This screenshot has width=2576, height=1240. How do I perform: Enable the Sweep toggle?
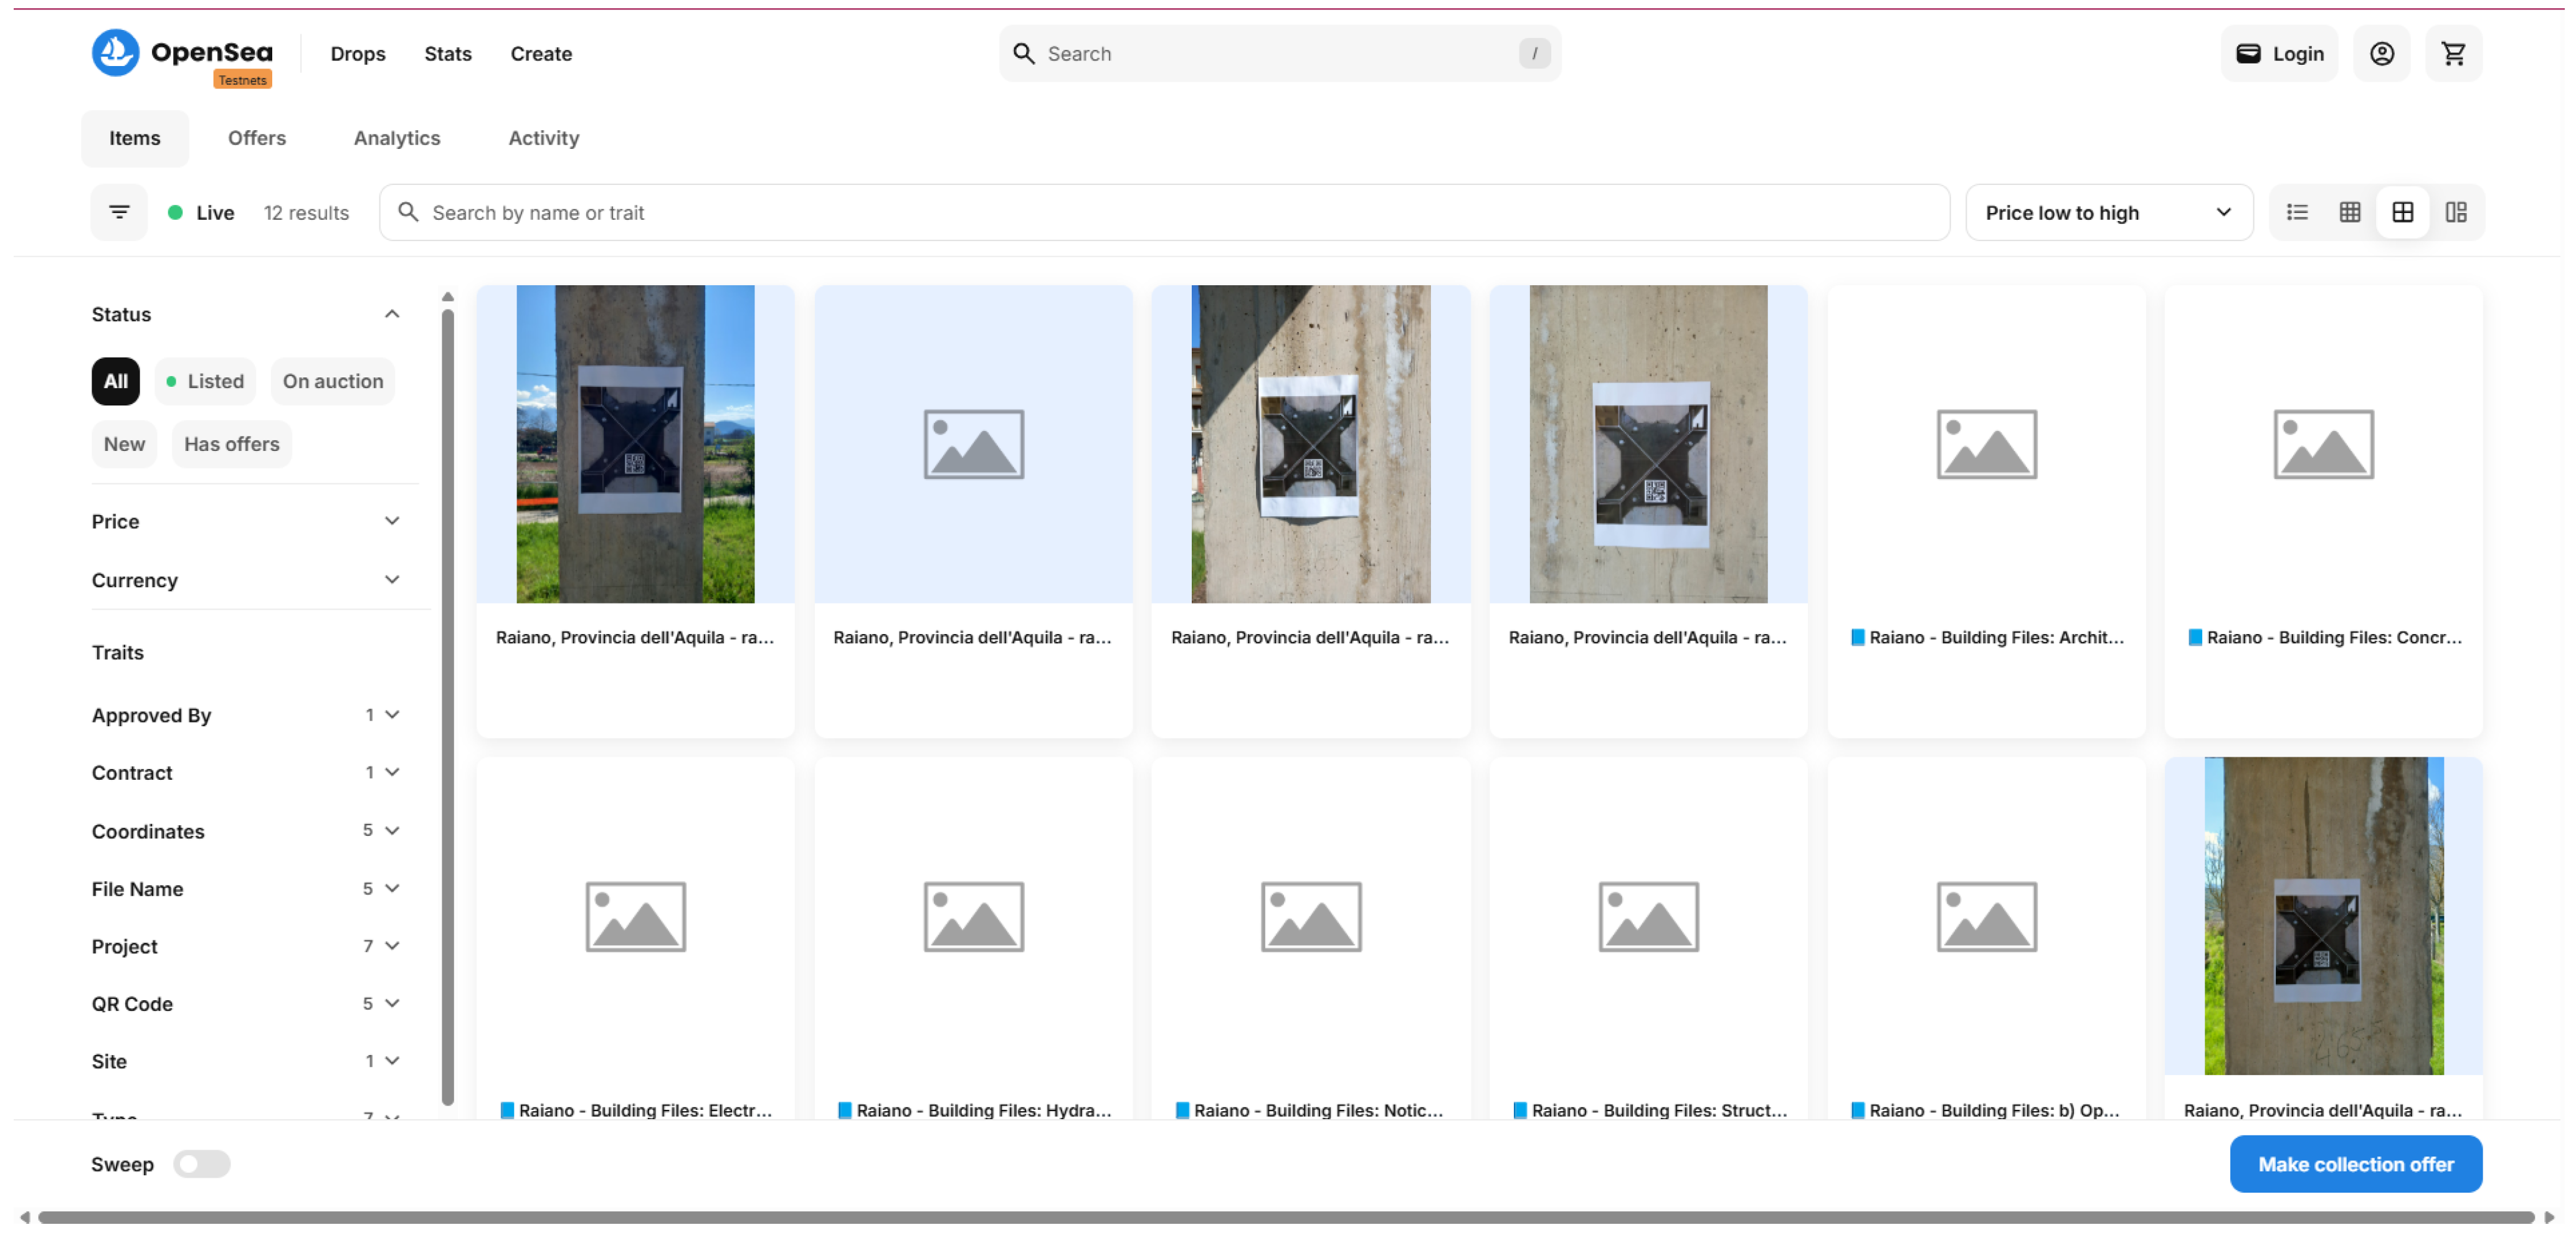(201, 1164)
